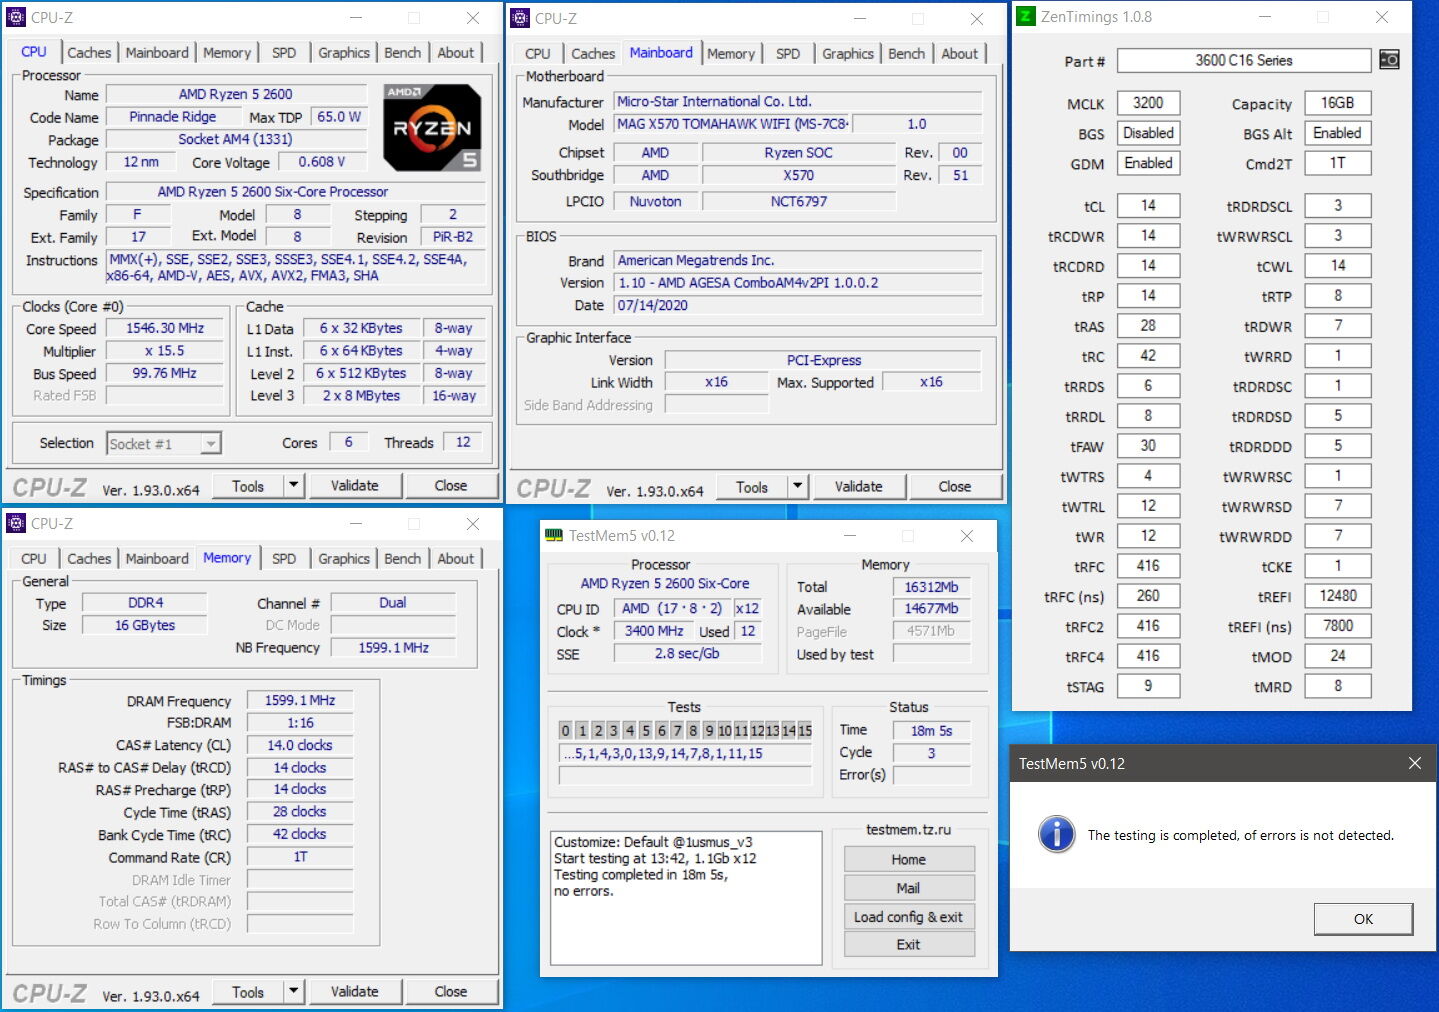This screenshot has width=1439, height=1012.
Task: Click the TestMem5 Total memory 16312Mb
Action: [931, 587]
